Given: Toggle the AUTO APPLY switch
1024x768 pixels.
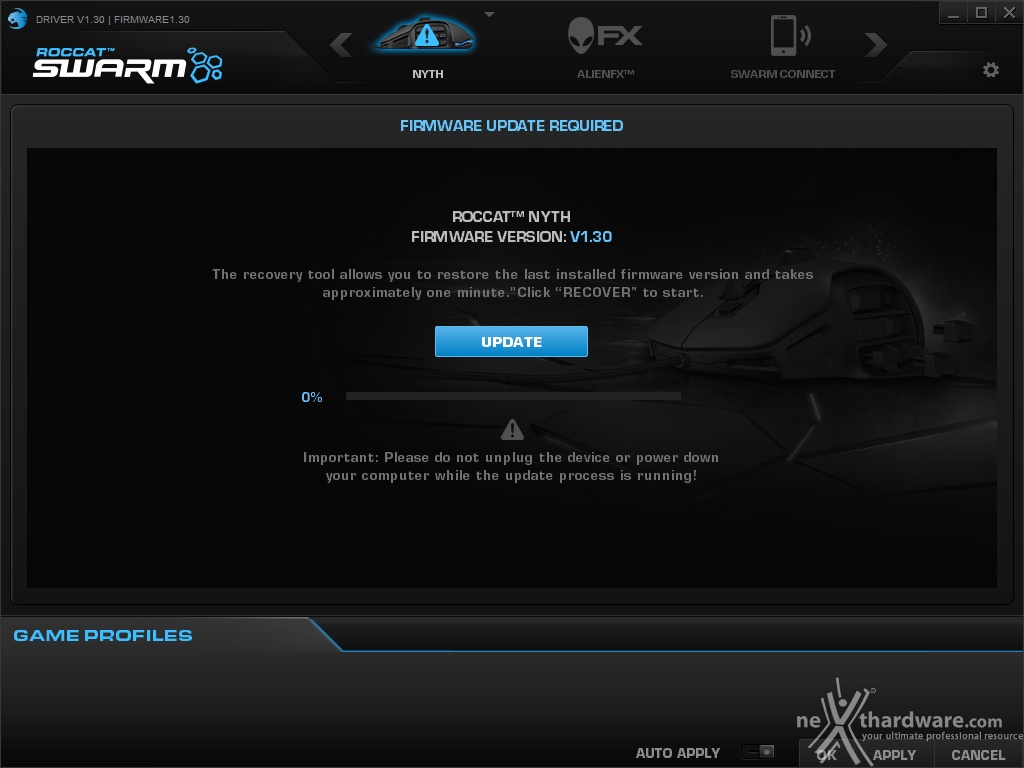Looking at the screenshot, I should point(758,752).
